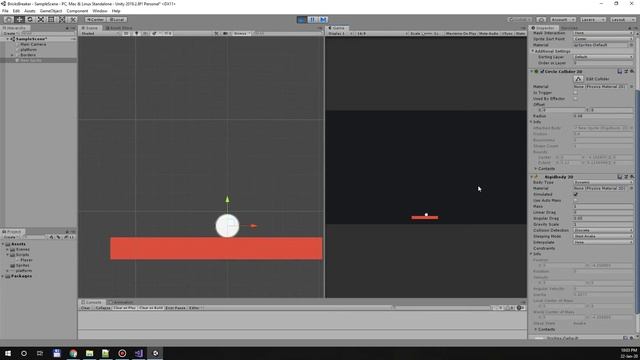
Task: Click the Step frame button
Action: point(323,19)
